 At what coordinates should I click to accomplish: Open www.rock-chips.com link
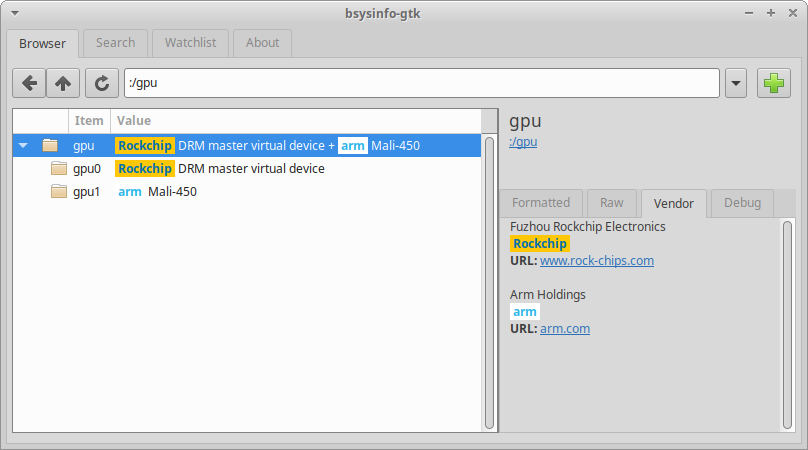(x=597, y=261)
